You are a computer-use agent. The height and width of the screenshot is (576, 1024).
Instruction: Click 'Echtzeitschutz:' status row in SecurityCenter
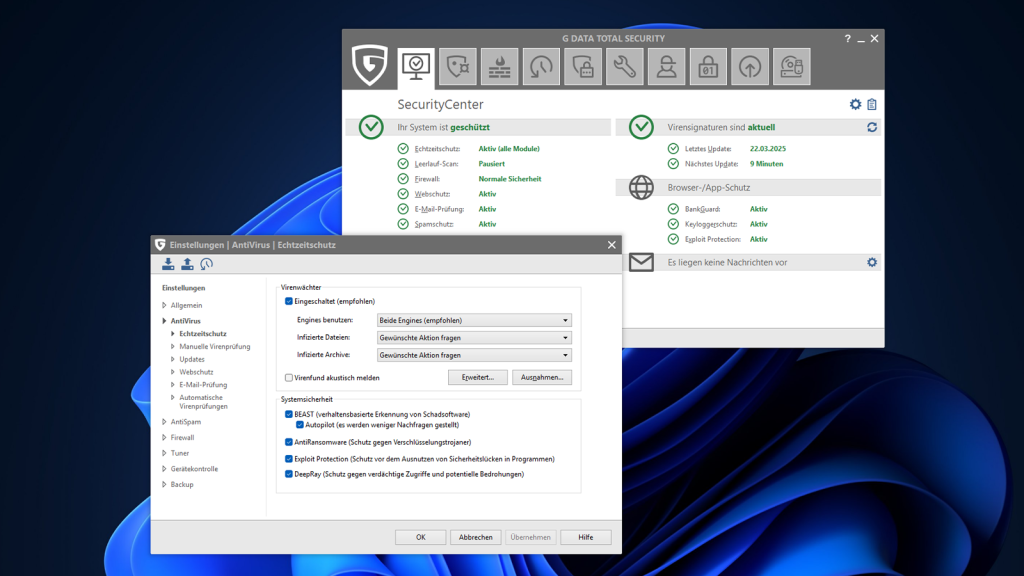point(469,149)
